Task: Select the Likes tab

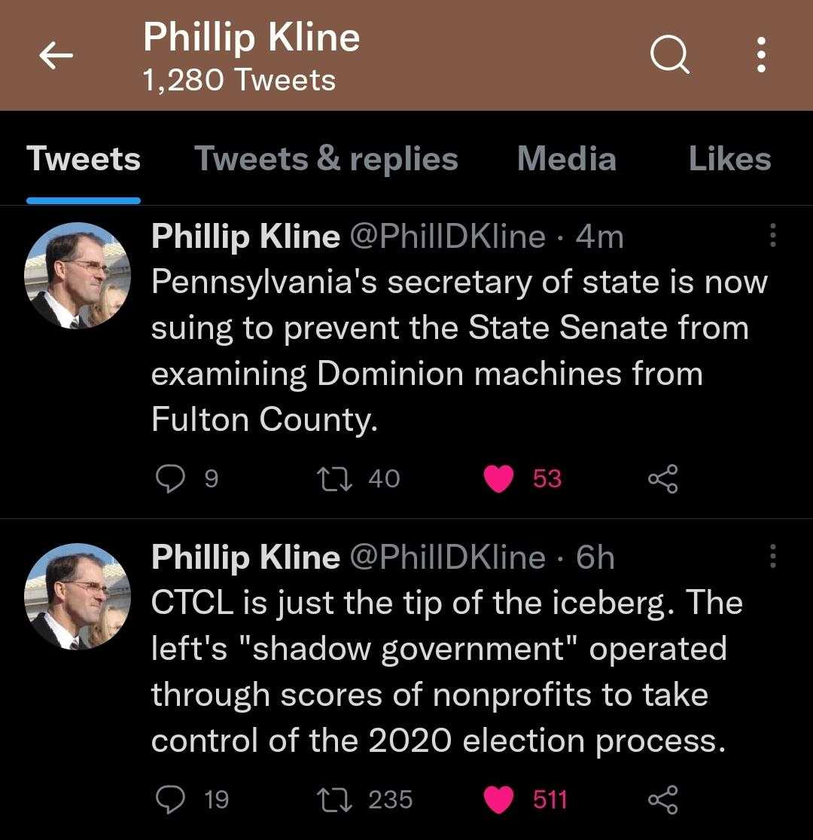Action: click(729, 159)
